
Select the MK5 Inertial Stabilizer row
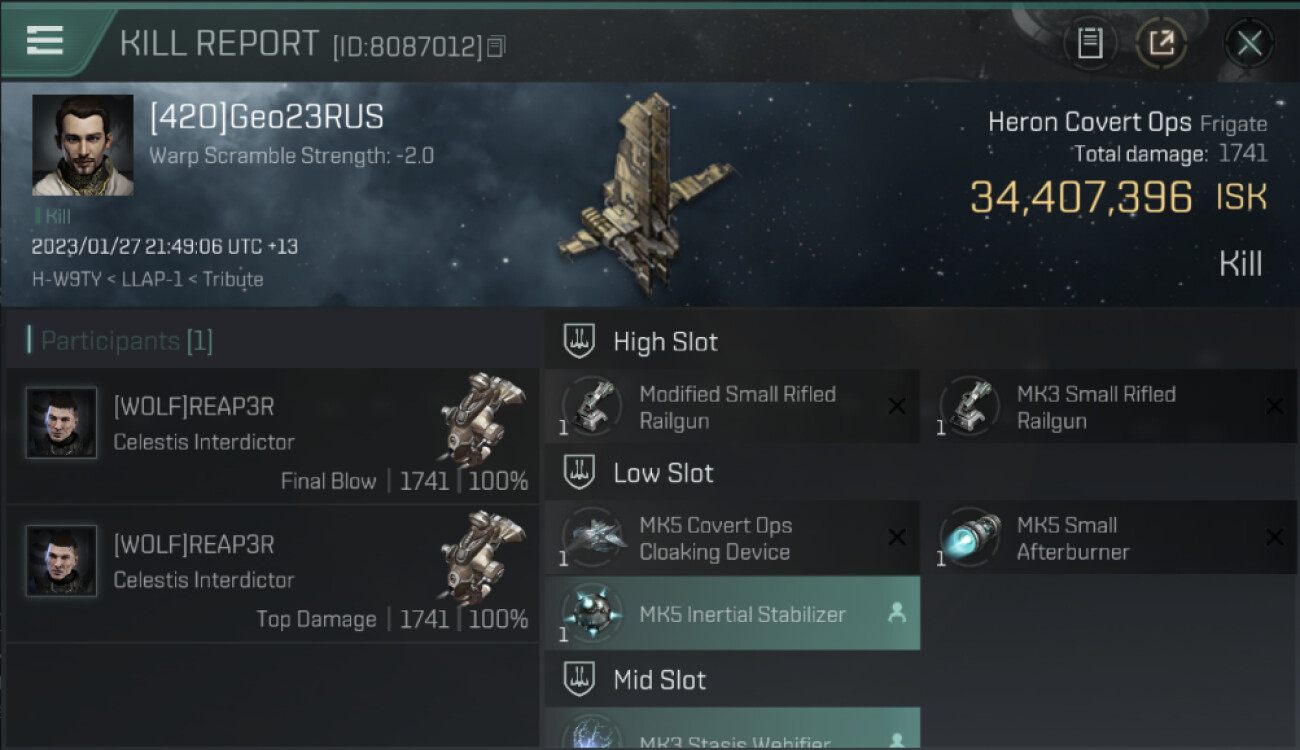(x=732, y=613)
